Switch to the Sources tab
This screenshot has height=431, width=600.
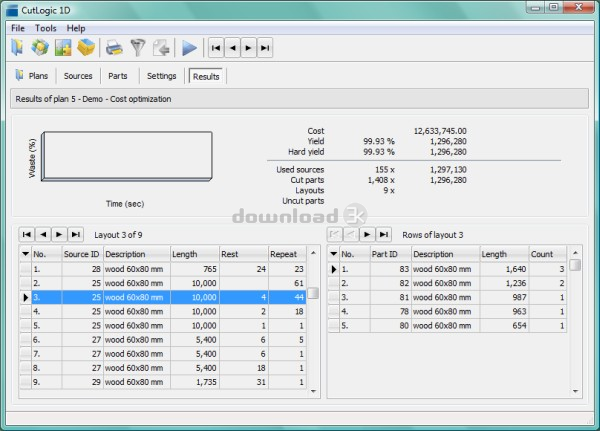click(x=78, y=76)
